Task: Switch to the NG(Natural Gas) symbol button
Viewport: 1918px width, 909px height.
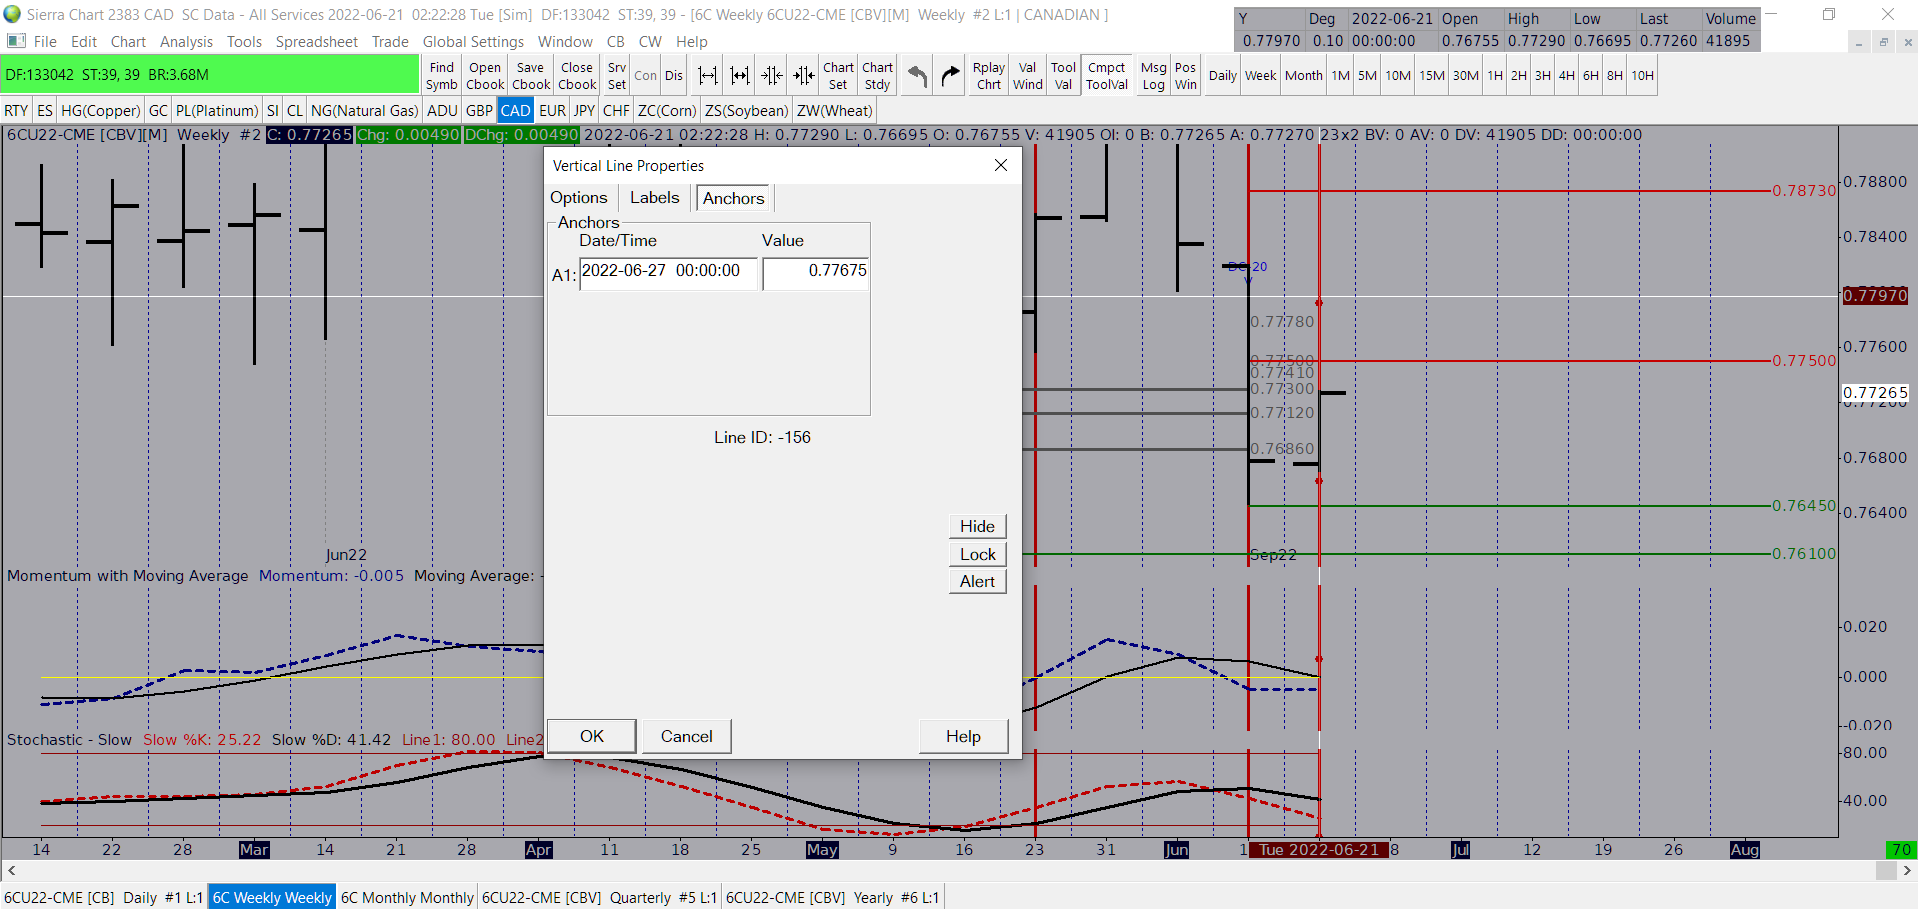Action: pyautogui.click(x=364, y=111)
